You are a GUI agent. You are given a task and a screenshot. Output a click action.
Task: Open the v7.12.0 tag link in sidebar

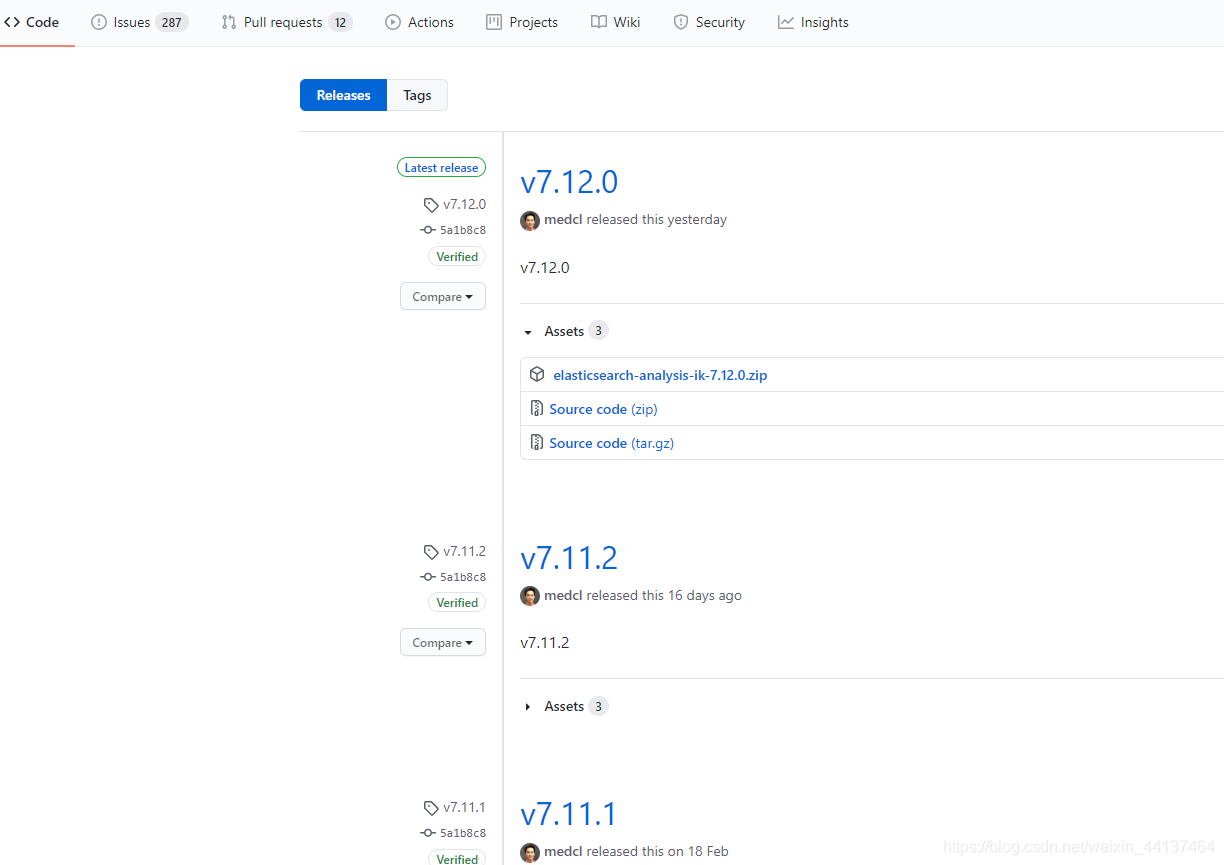[x=464, y=204]
